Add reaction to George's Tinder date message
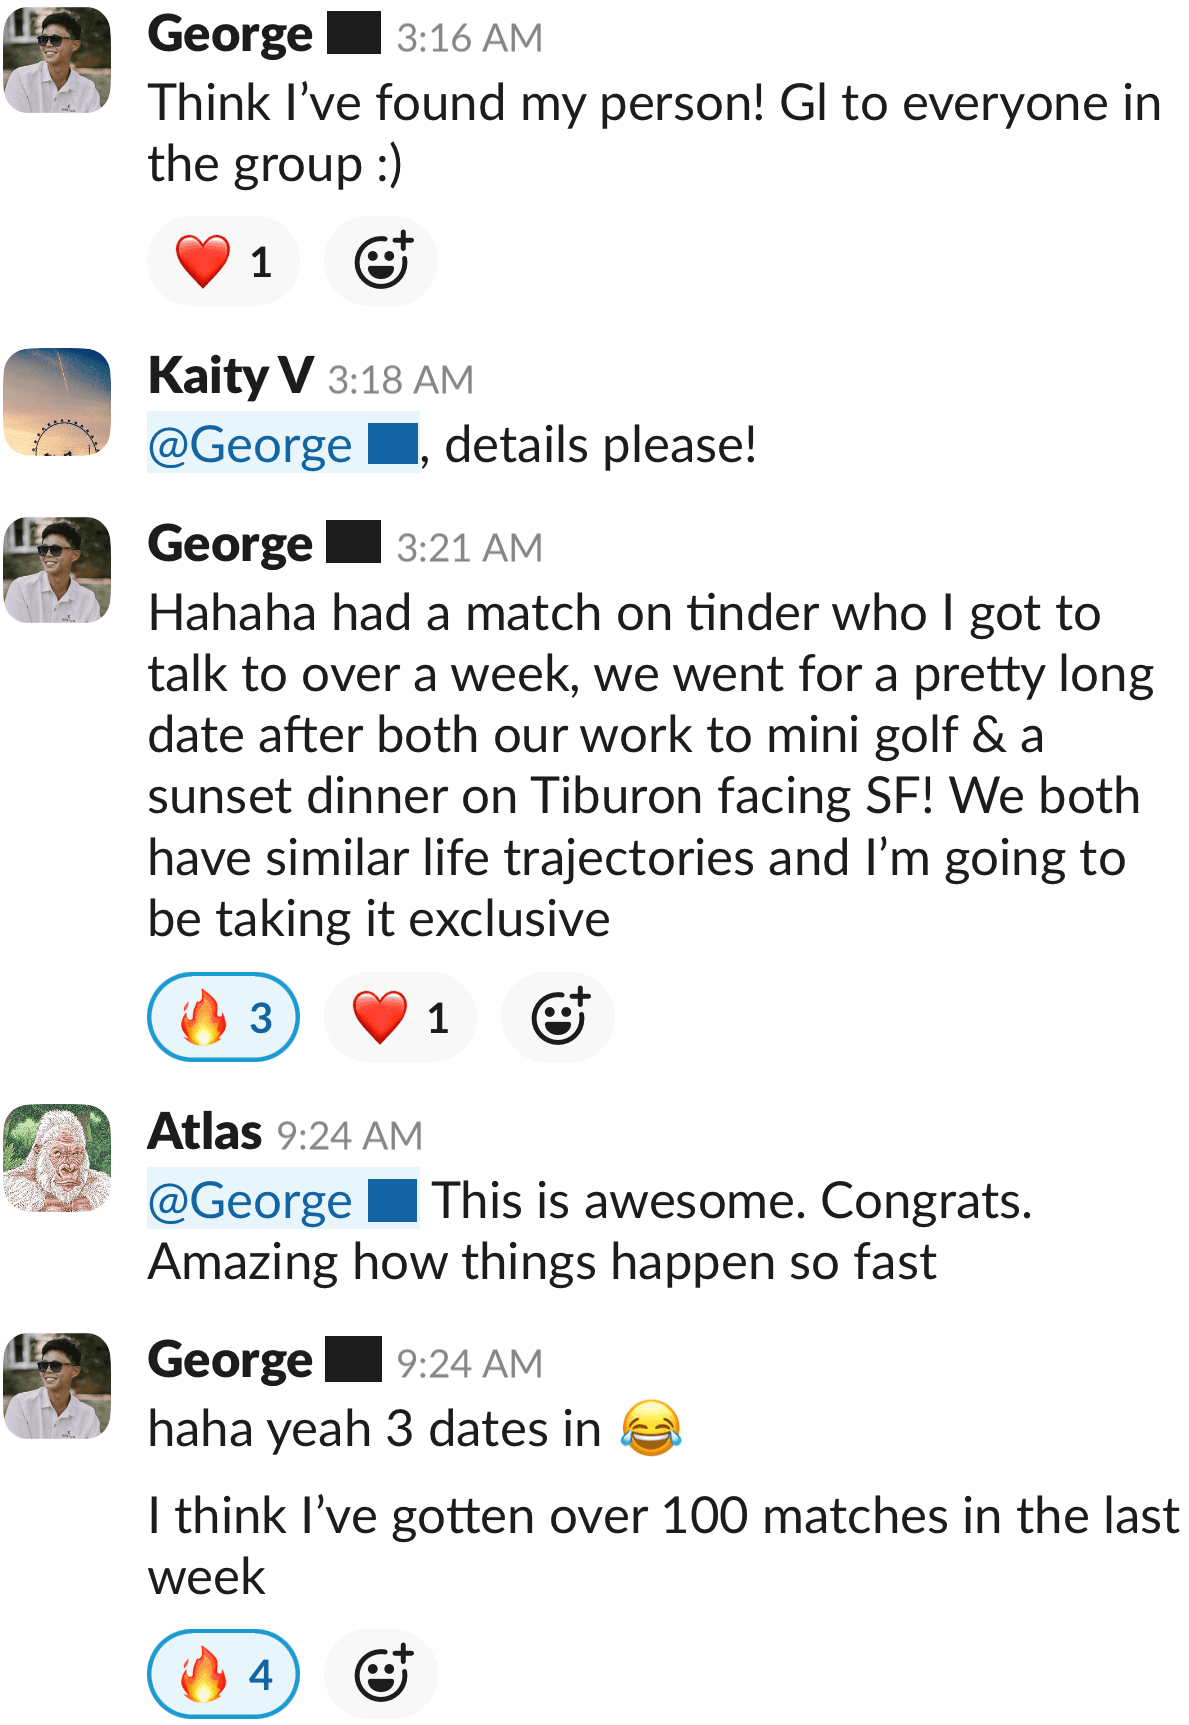Viewport: 1189px width, 1725px height. point(558,1017)
